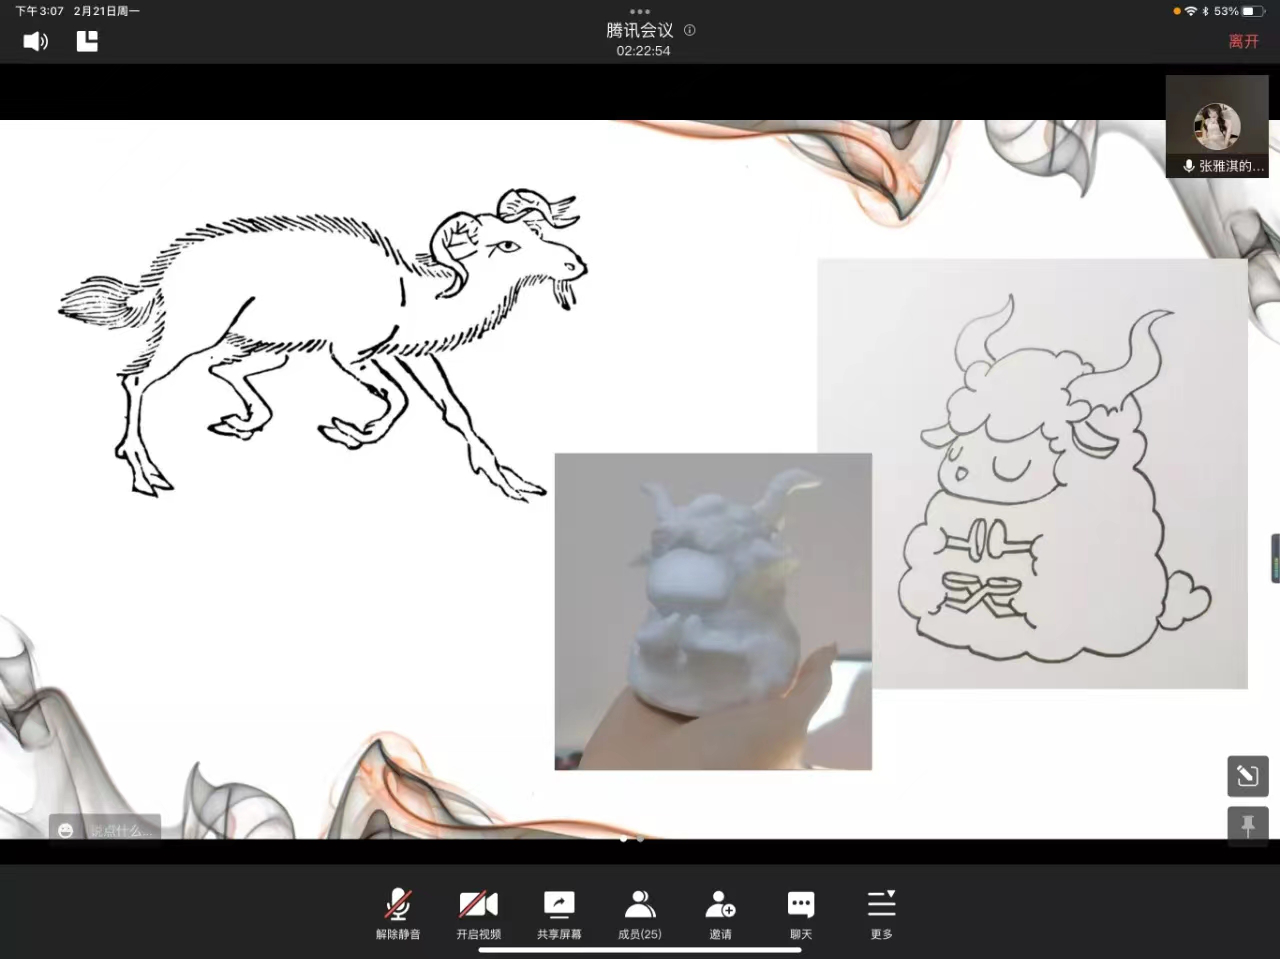Leave the meeting via 离开
The image size is (1280, 959).
(1243, 41)
